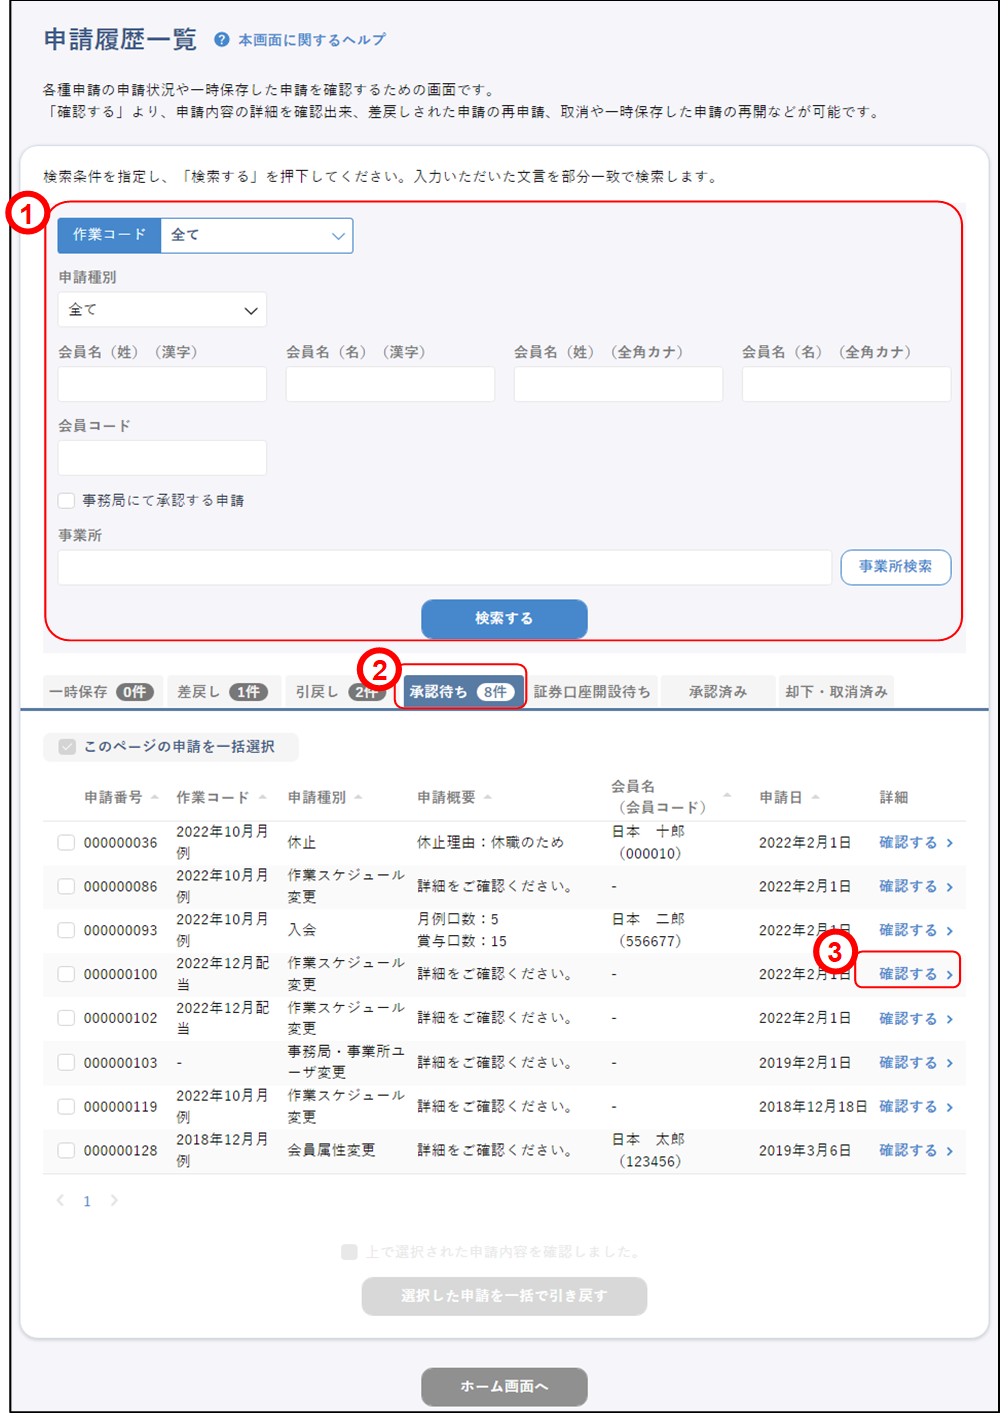This screenshot has height=1413, width=1000.
Task: Click the 会員コード input field
Action: pyautogui.click(x=162, y=458)
